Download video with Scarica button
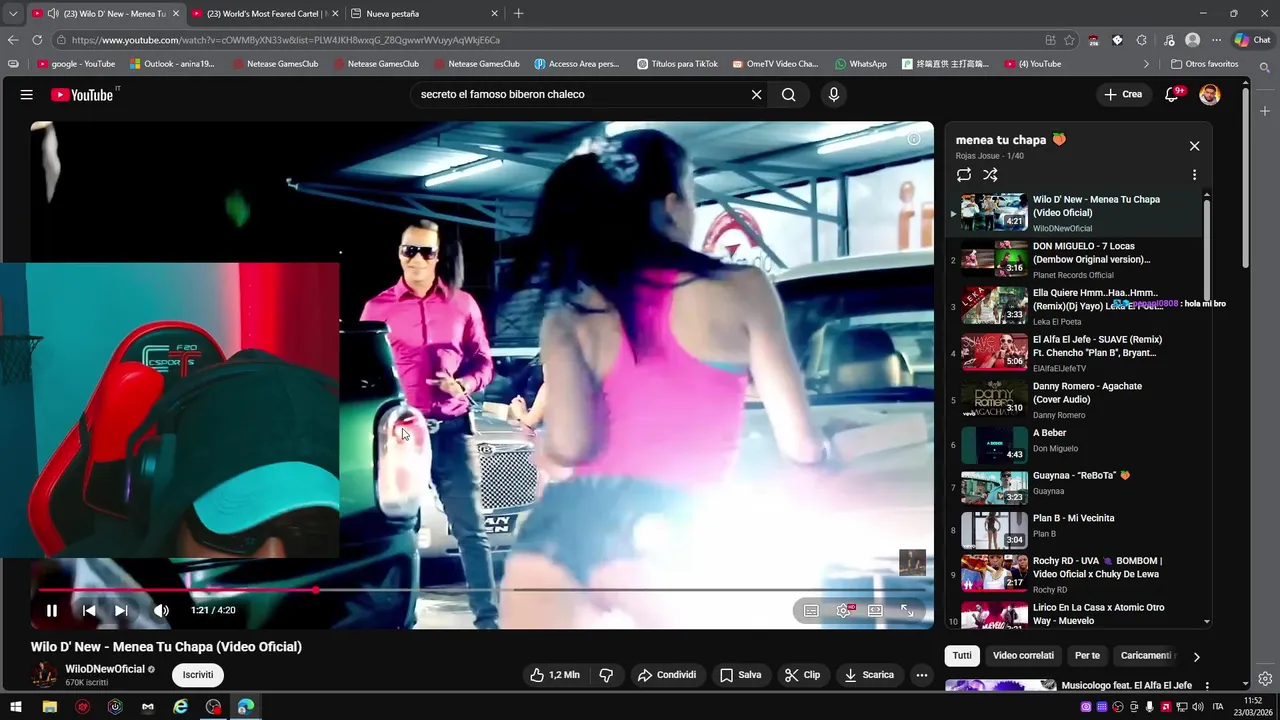The image size is (1280, 720). coord(869,675)
